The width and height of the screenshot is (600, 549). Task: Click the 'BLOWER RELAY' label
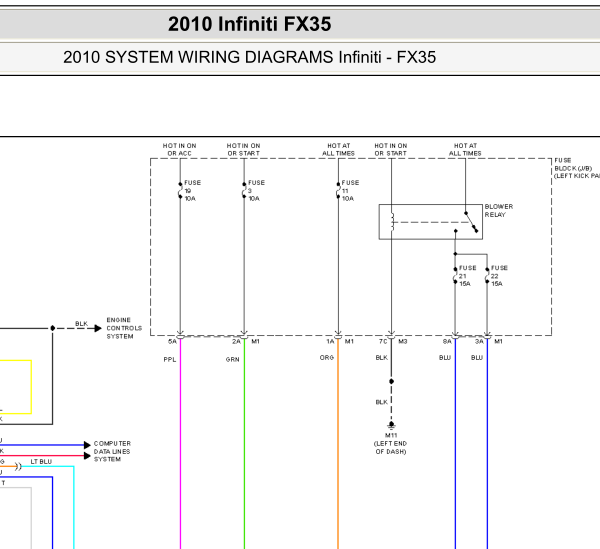499,211
